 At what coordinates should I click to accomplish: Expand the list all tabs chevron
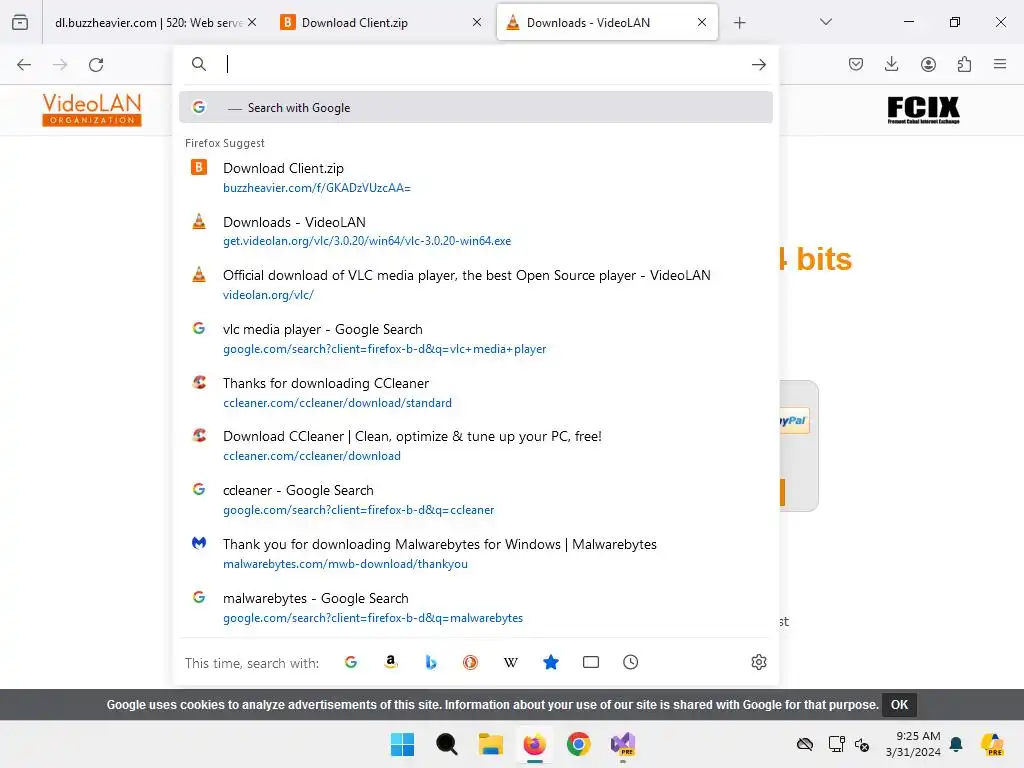[x=825, y=22]
